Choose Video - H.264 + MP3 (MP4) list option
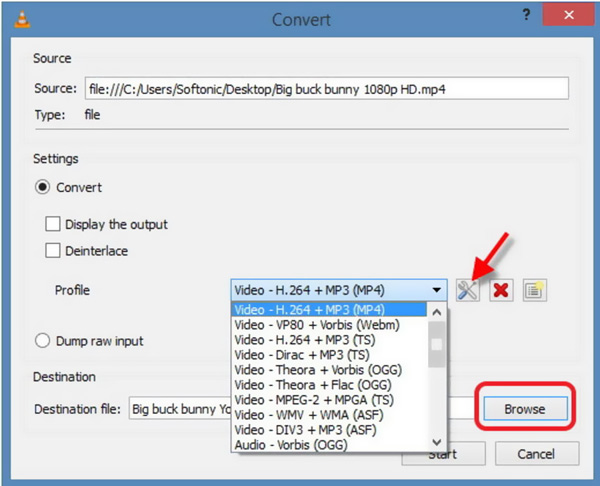Screen dimensions: 600x486 tap(329, 310)
